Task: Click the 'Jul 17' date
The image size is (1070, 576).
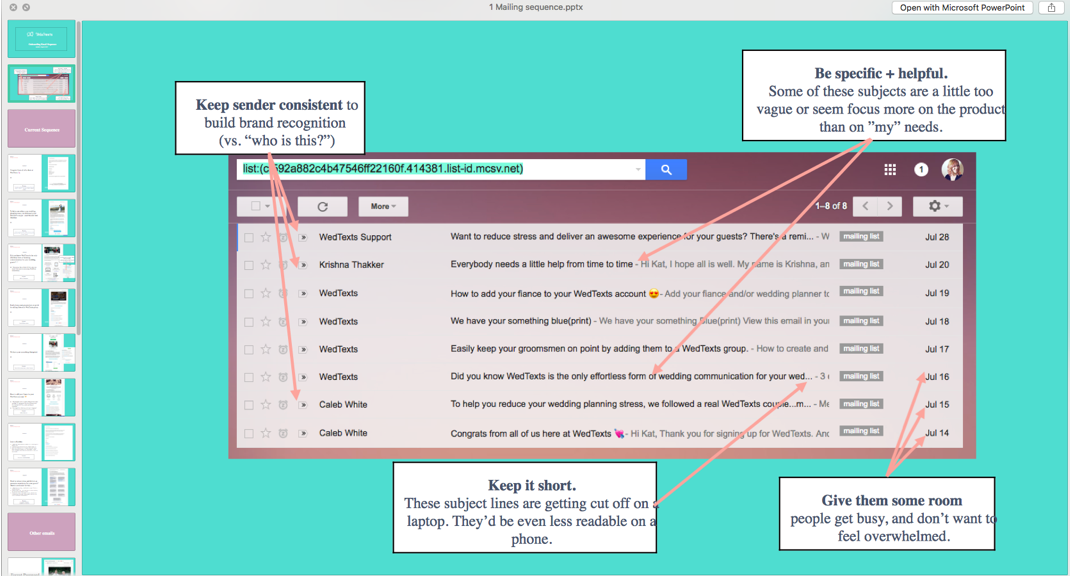Action: click(x=937, y=349)
